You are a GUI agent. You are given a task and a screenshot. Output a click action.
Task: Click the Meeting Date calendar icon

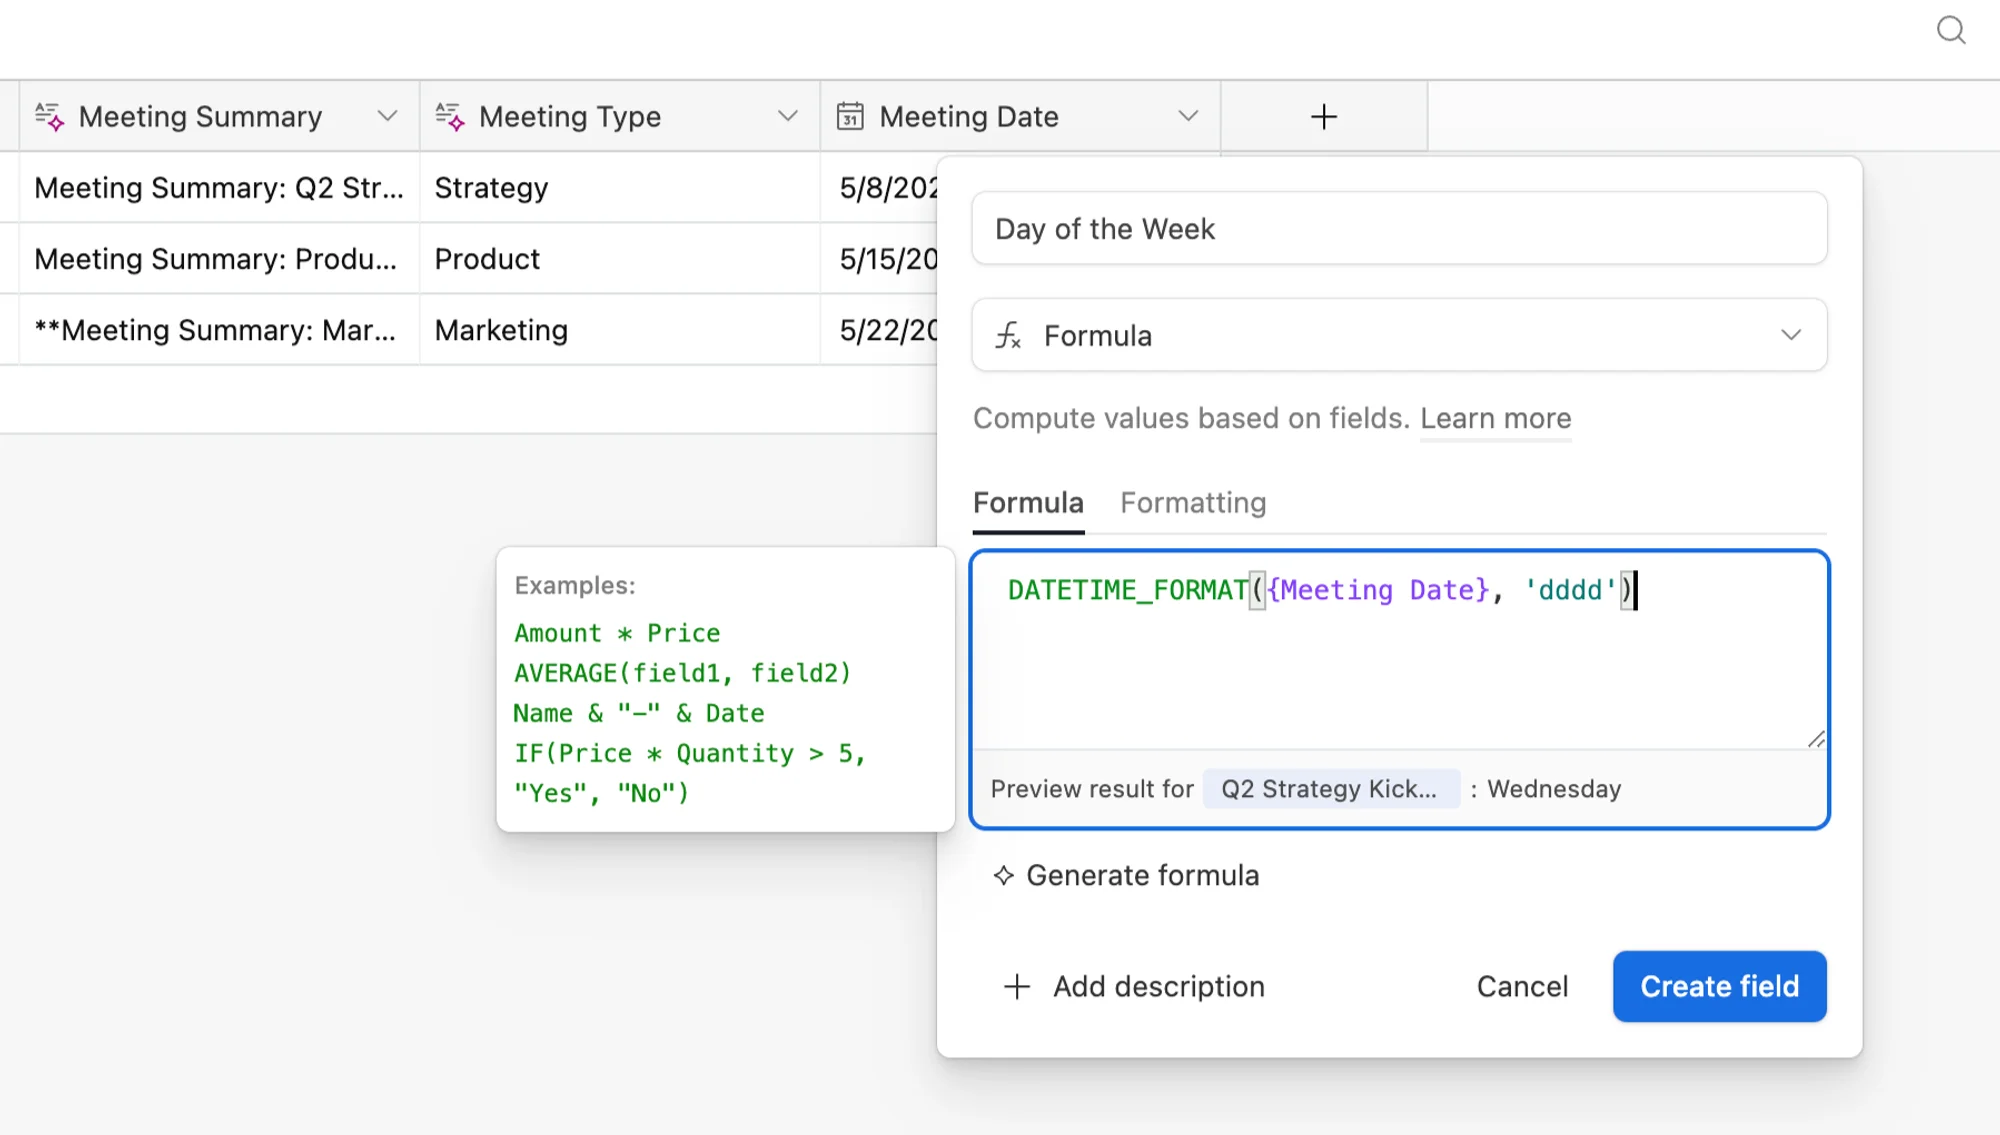pos(850,117)
